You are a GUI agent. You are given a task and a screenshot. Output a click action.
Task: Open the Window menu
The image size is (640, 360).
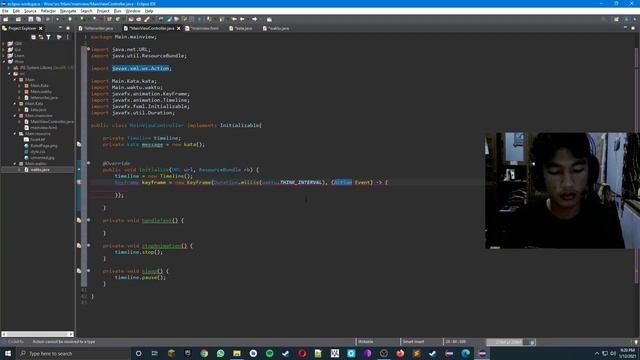coord(133,11)
